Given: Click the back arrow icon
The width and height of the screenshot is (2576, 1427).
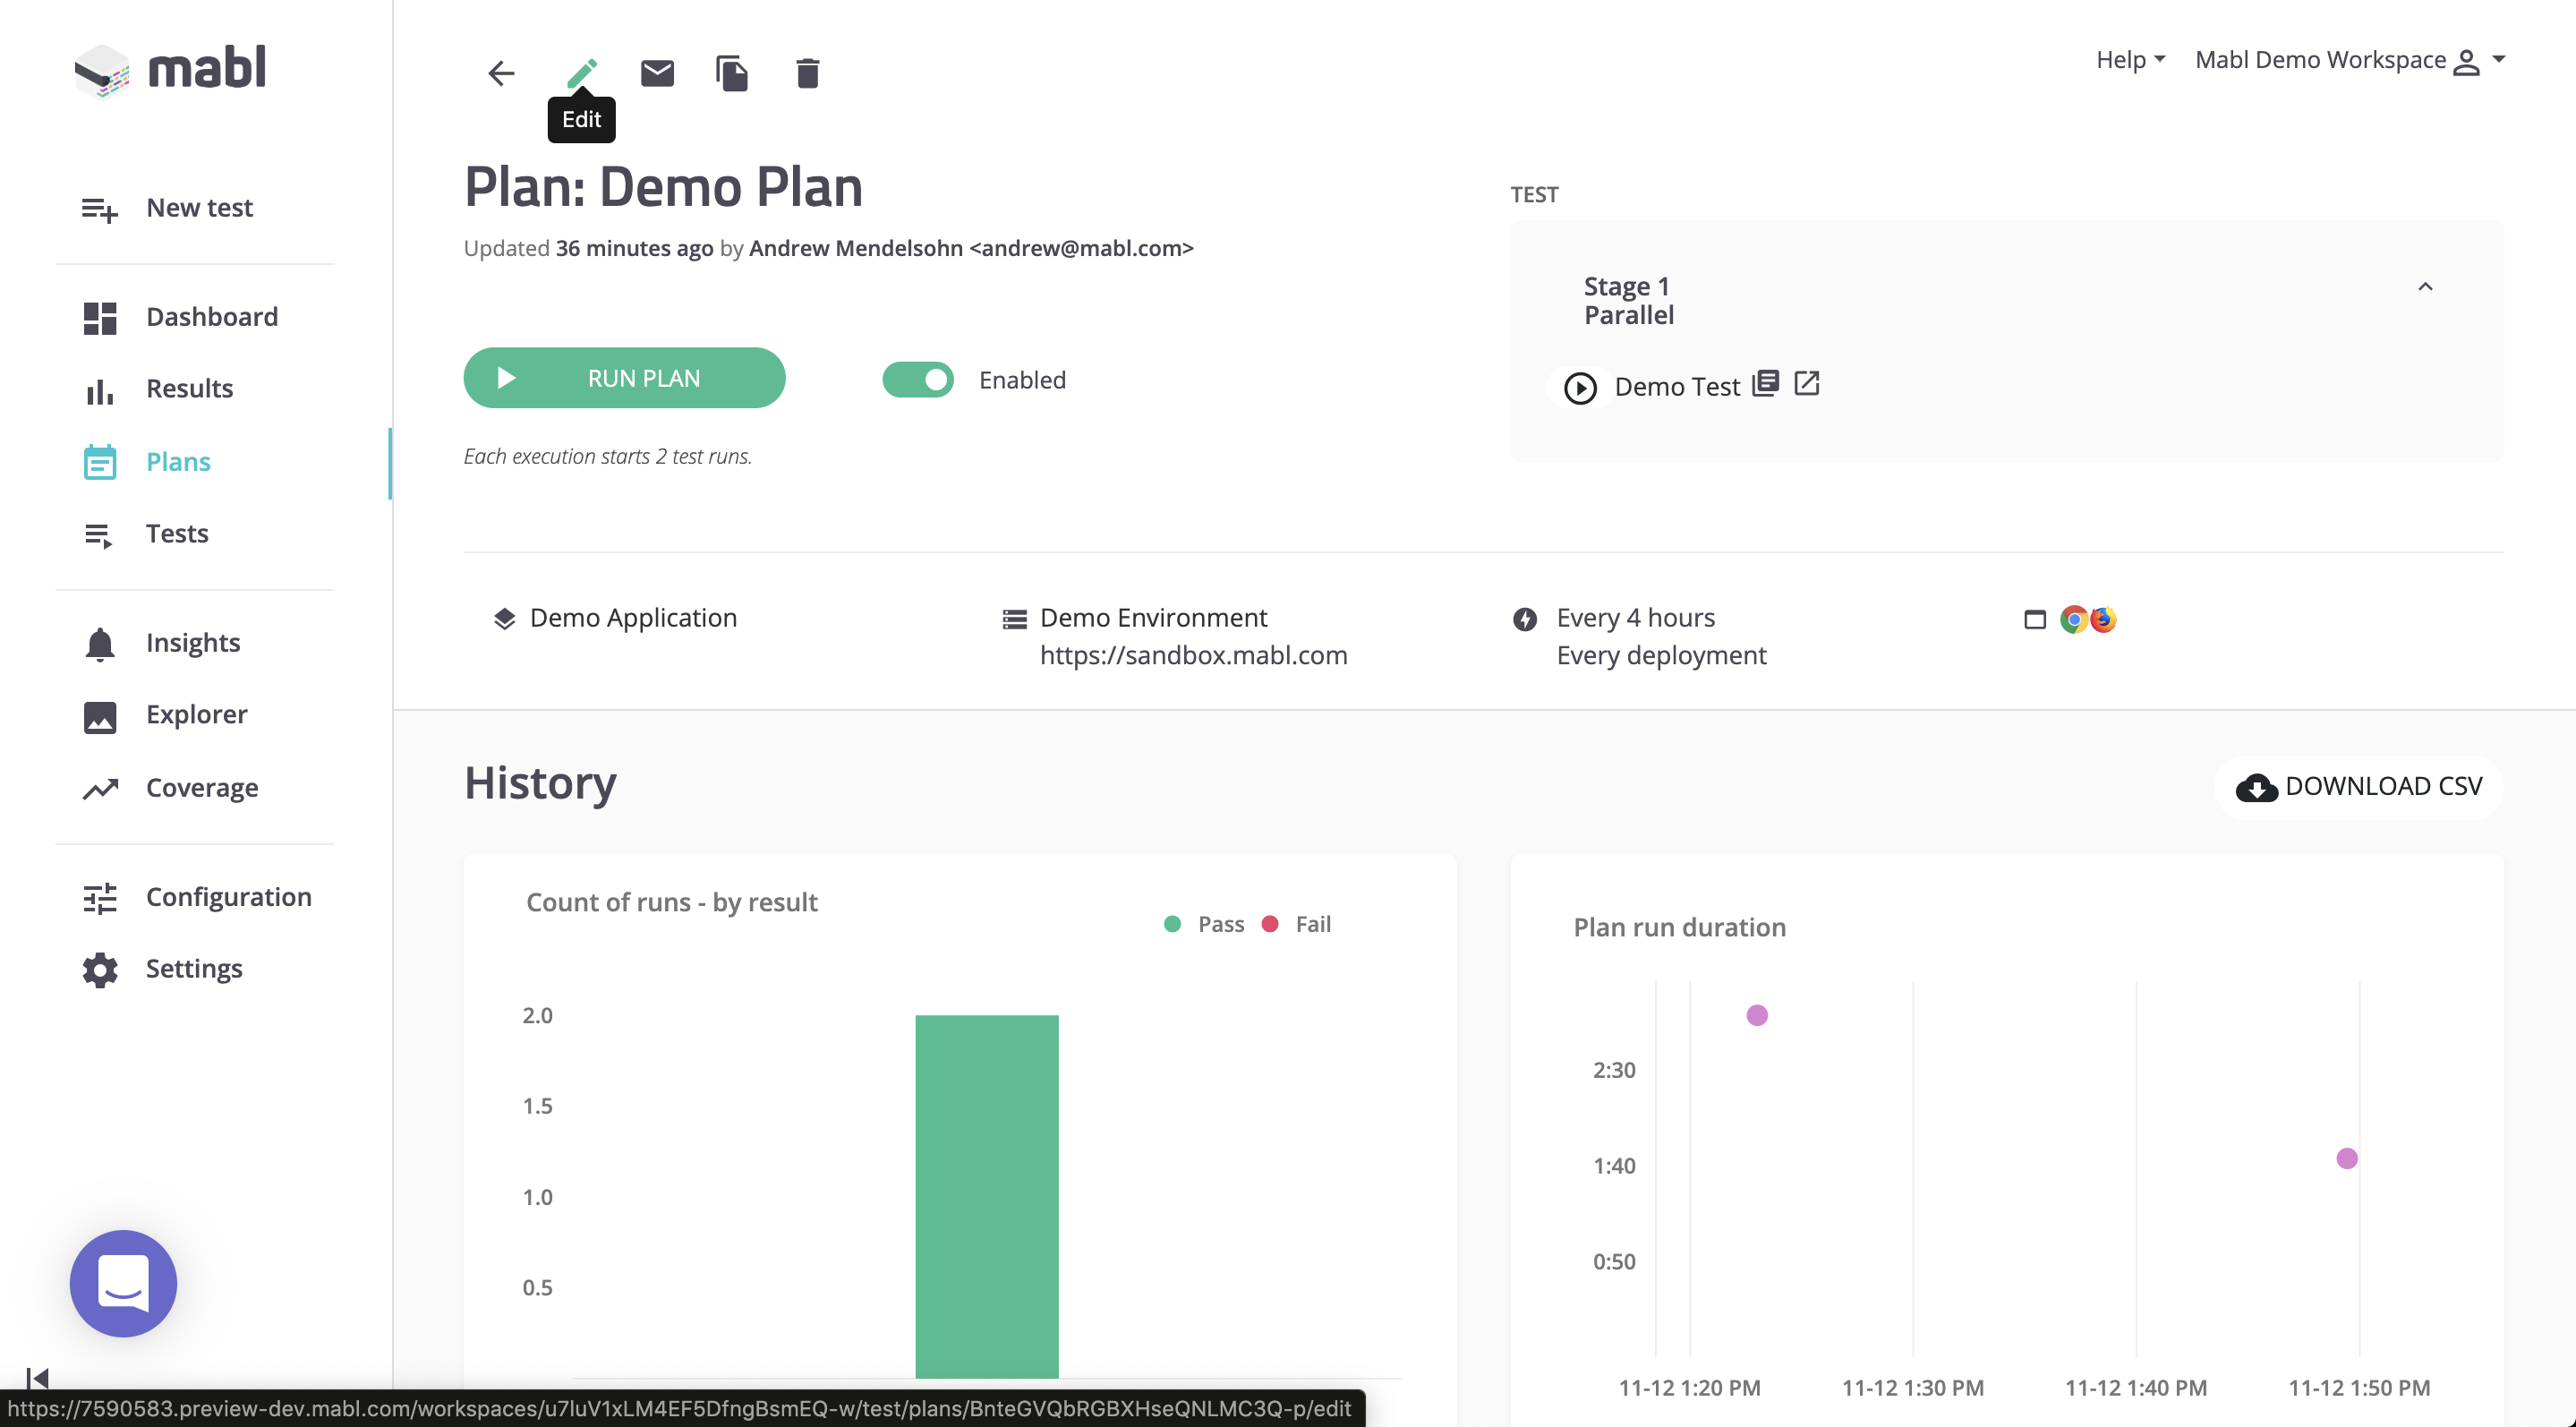Looking at the screenshot, I should click(x=501, y=72).
